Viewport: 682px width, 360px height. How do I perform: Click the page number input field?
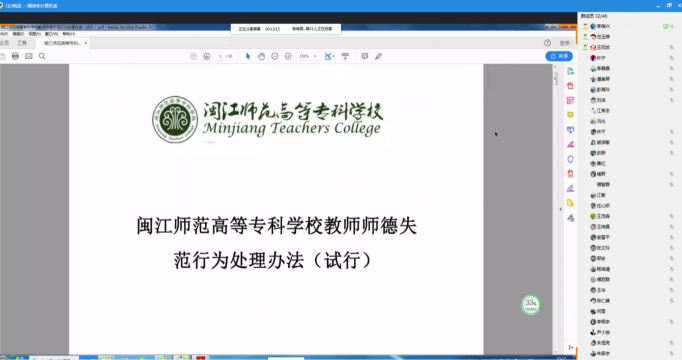(x=221, y=56)
